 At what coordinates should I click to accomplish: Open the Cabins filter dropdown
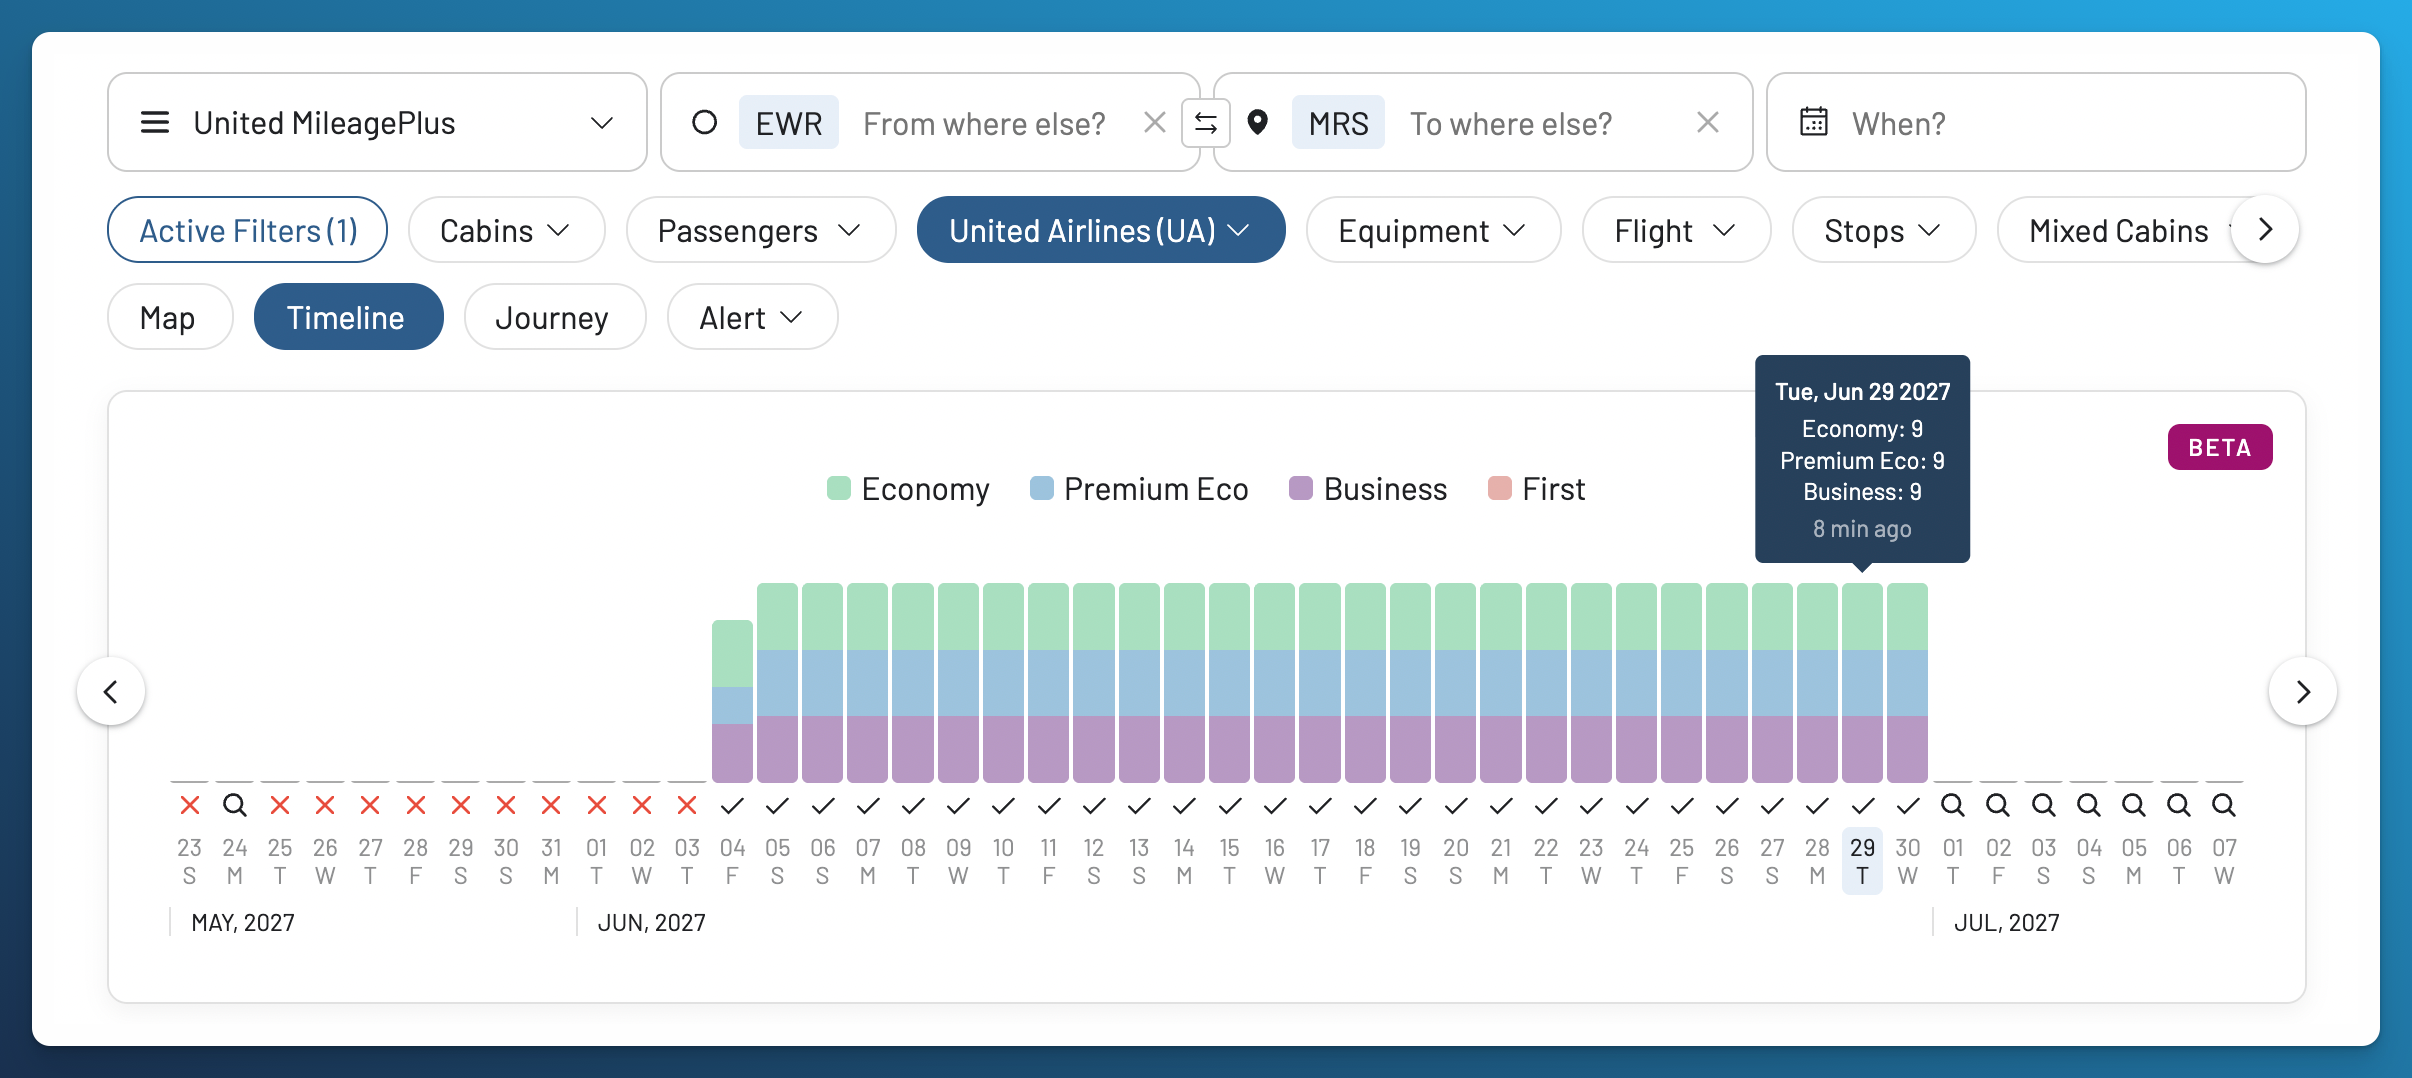(x=506, y=230)
